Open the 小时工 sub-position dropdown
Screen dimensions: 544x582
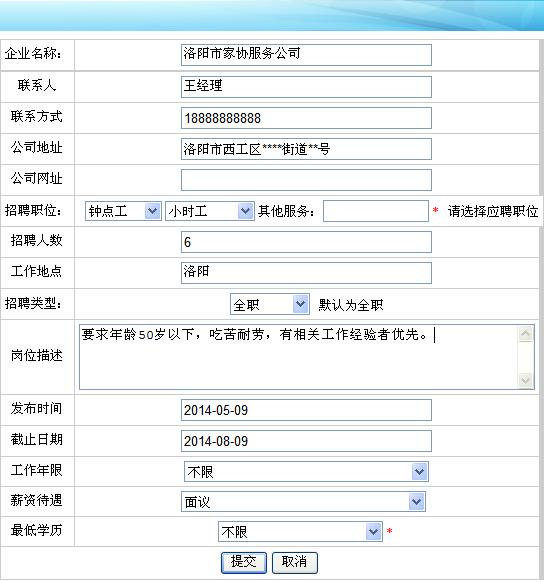(x=210, y=211)
